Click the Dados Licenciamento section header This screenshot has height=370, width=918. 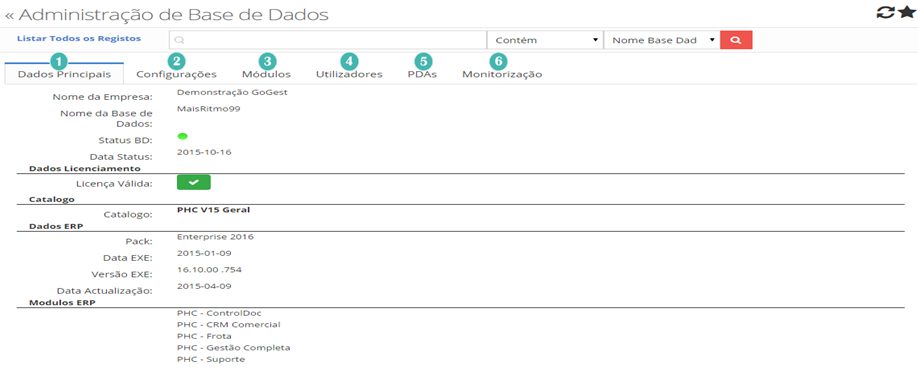[85, 169]
